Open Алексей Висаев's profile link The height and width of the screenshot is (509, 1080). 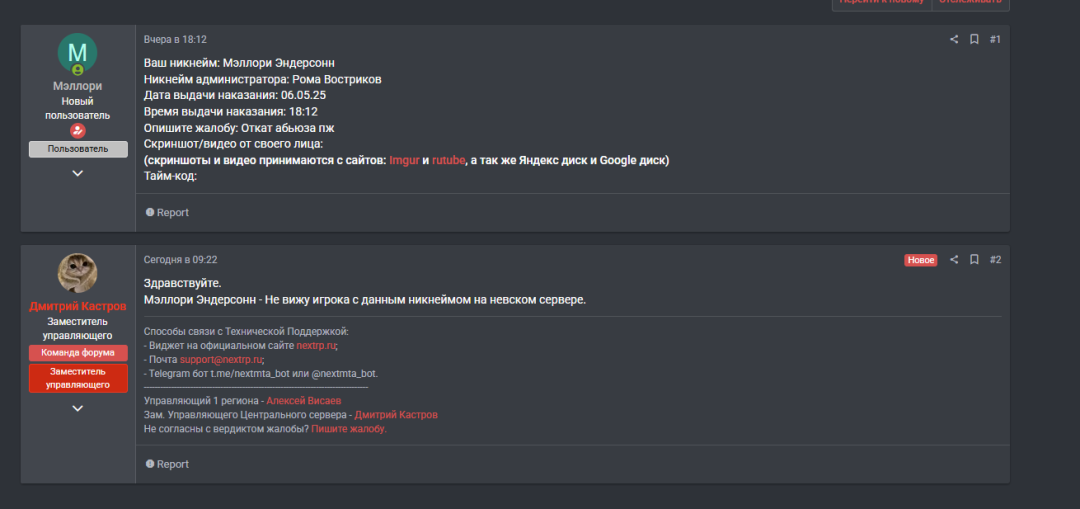(x=304, y=401)
